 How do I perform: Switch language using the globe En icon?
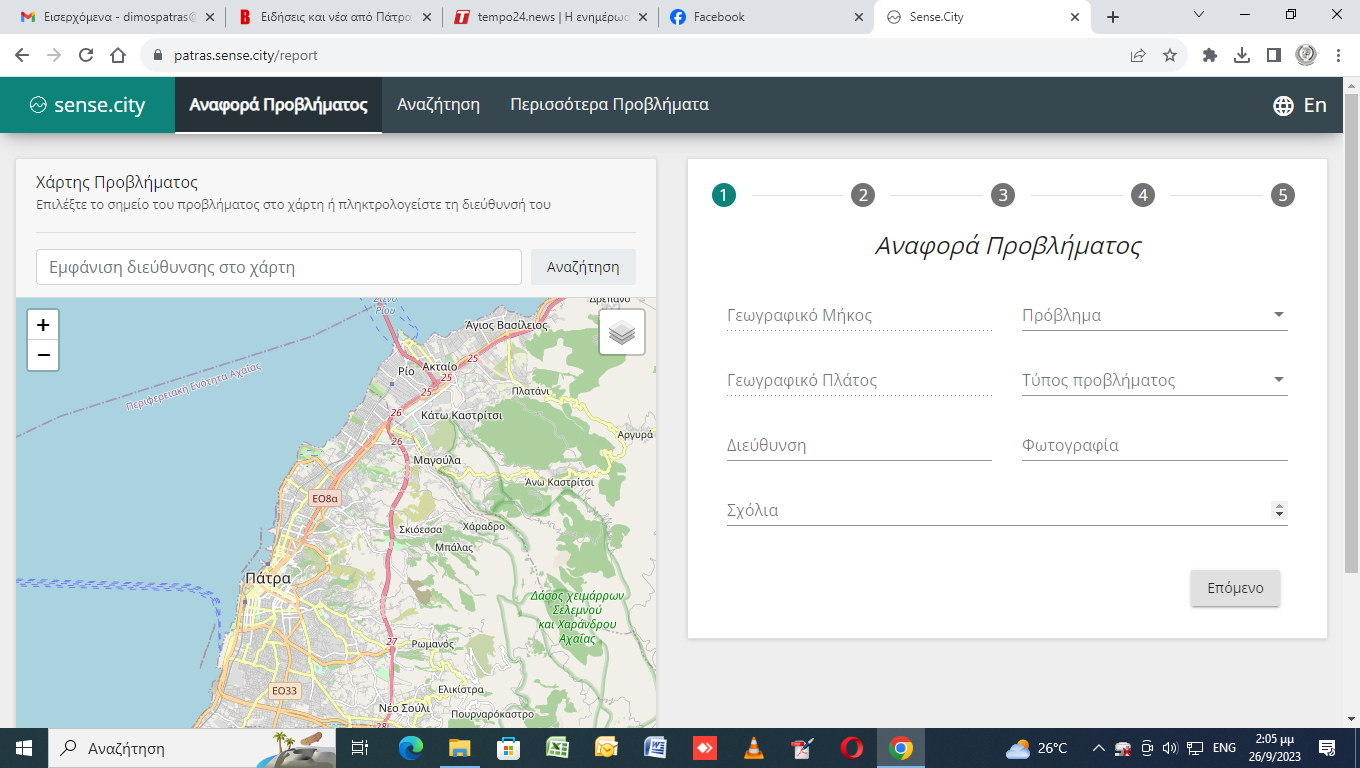[x=1300, y=105]
